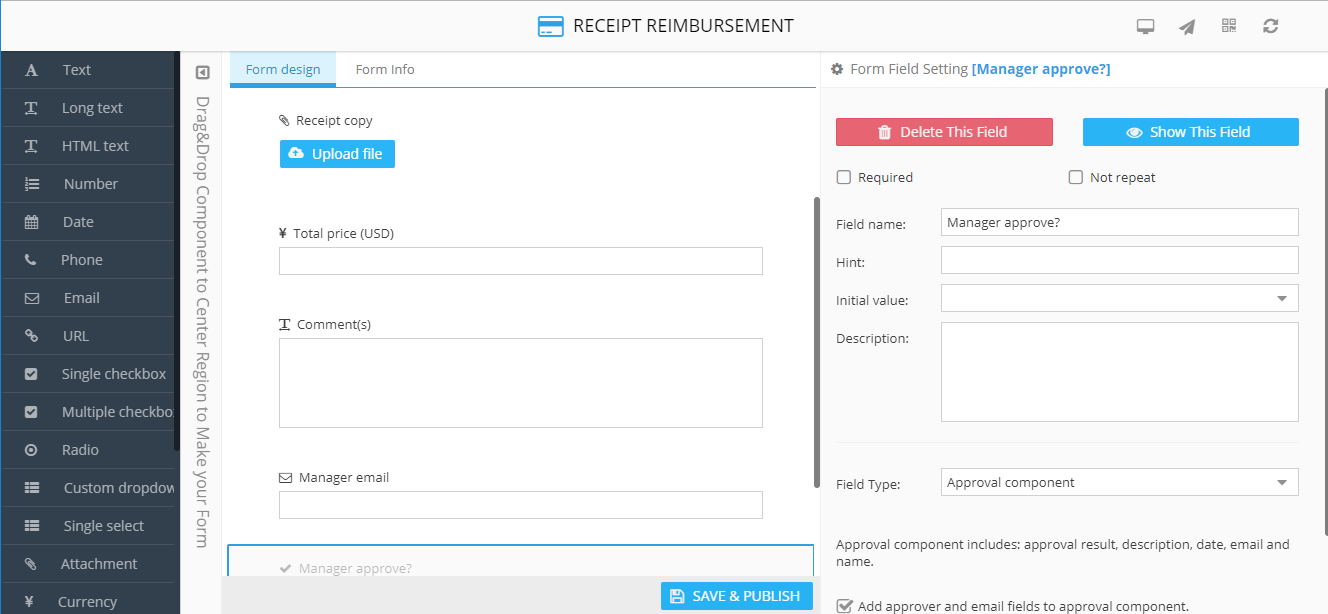
Task: Click the SAVE & PUBLISH button
Action: click(x=736, y=596)
